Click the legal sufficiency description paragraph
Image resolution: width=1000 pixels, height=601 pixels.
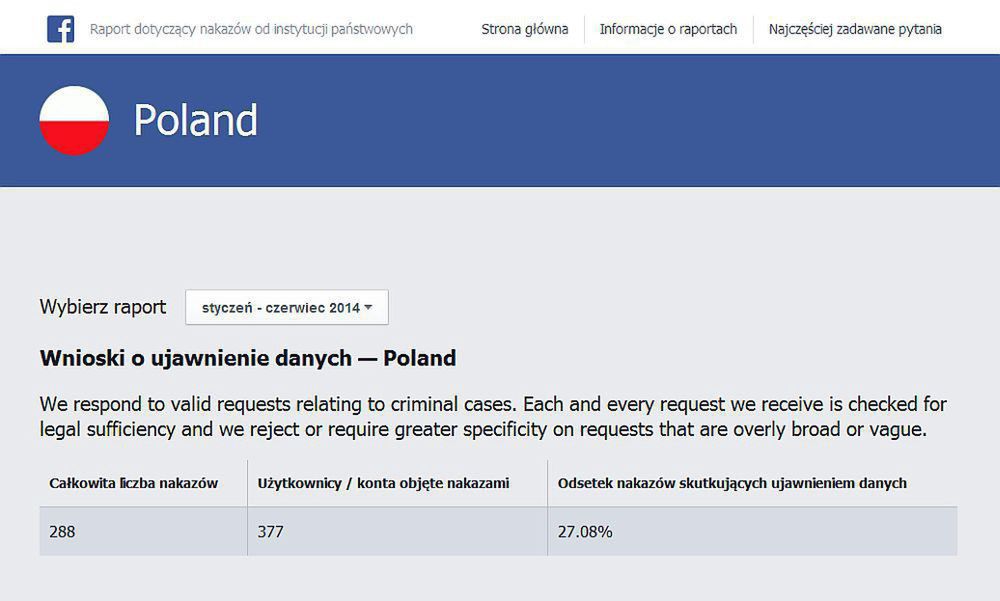click(493, 417)
